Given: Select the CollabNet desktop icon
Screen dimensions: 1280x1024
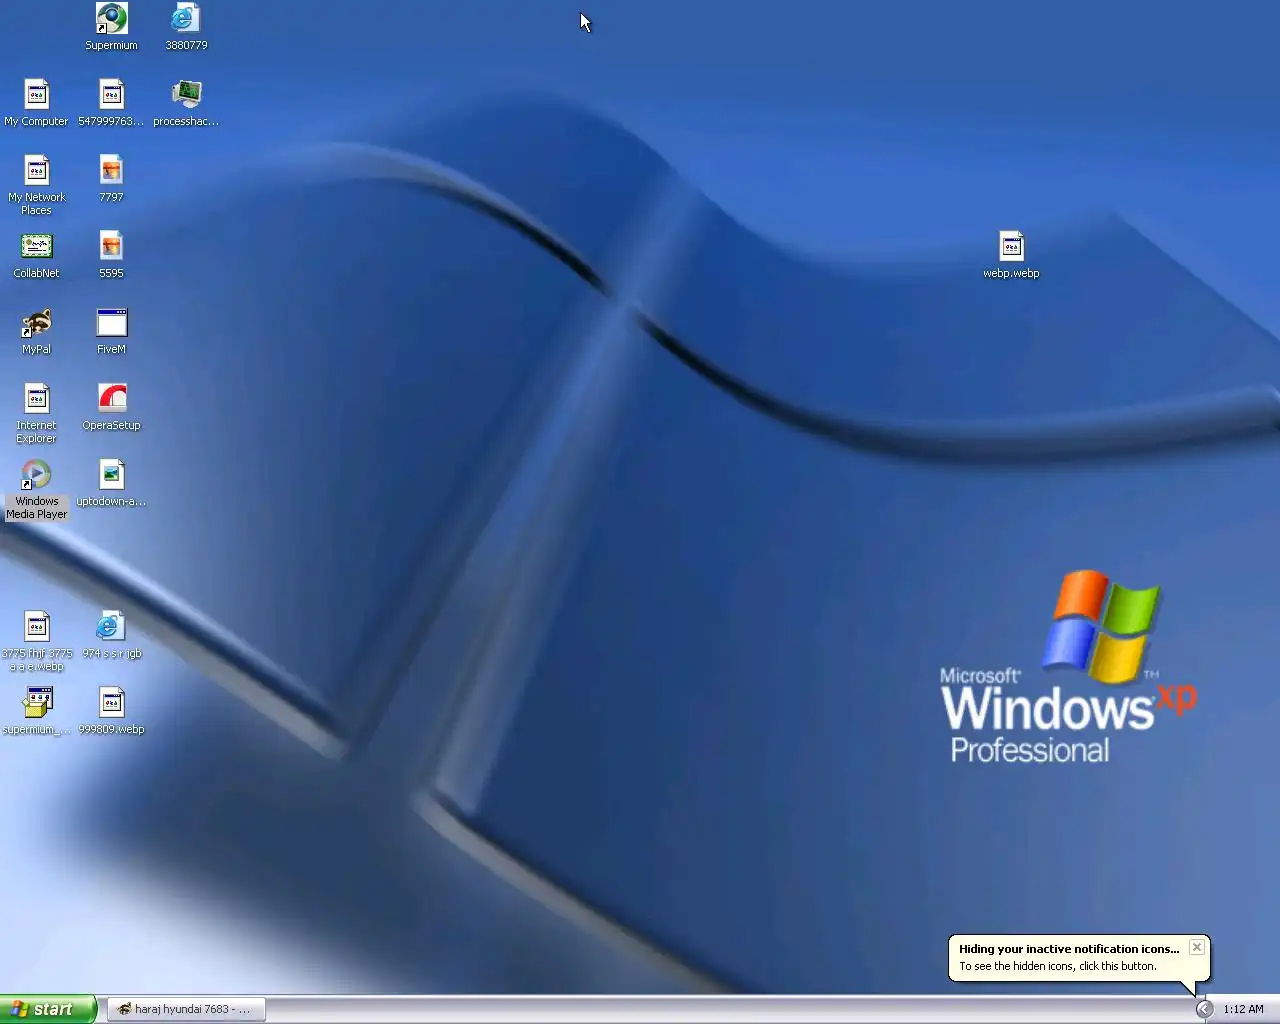Looking at the screenshot, I should pyautogui.click(x=37, y=255).
